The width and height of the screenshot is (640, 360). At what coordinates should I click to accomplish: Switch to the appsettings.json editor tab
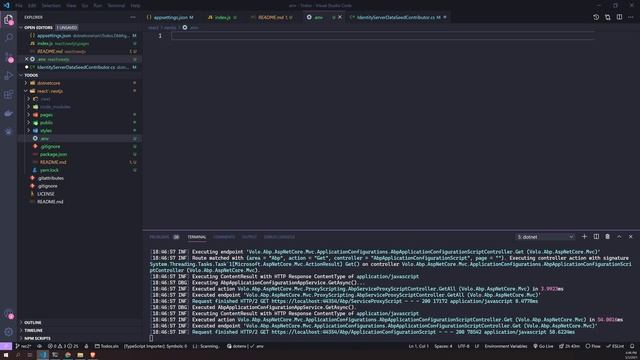pyautogui.click(x=171, y=17)
